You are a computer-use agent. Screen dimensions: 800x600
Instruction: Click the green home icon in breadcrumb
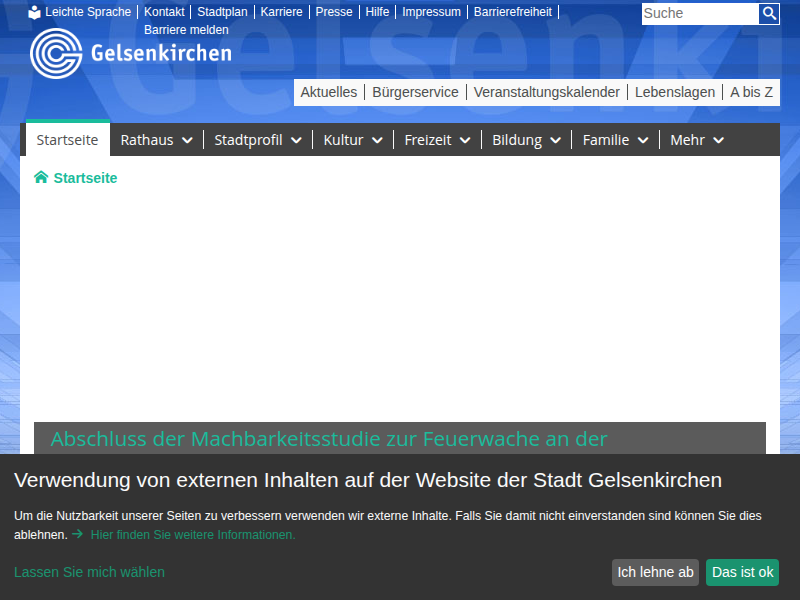coord(41,177)
